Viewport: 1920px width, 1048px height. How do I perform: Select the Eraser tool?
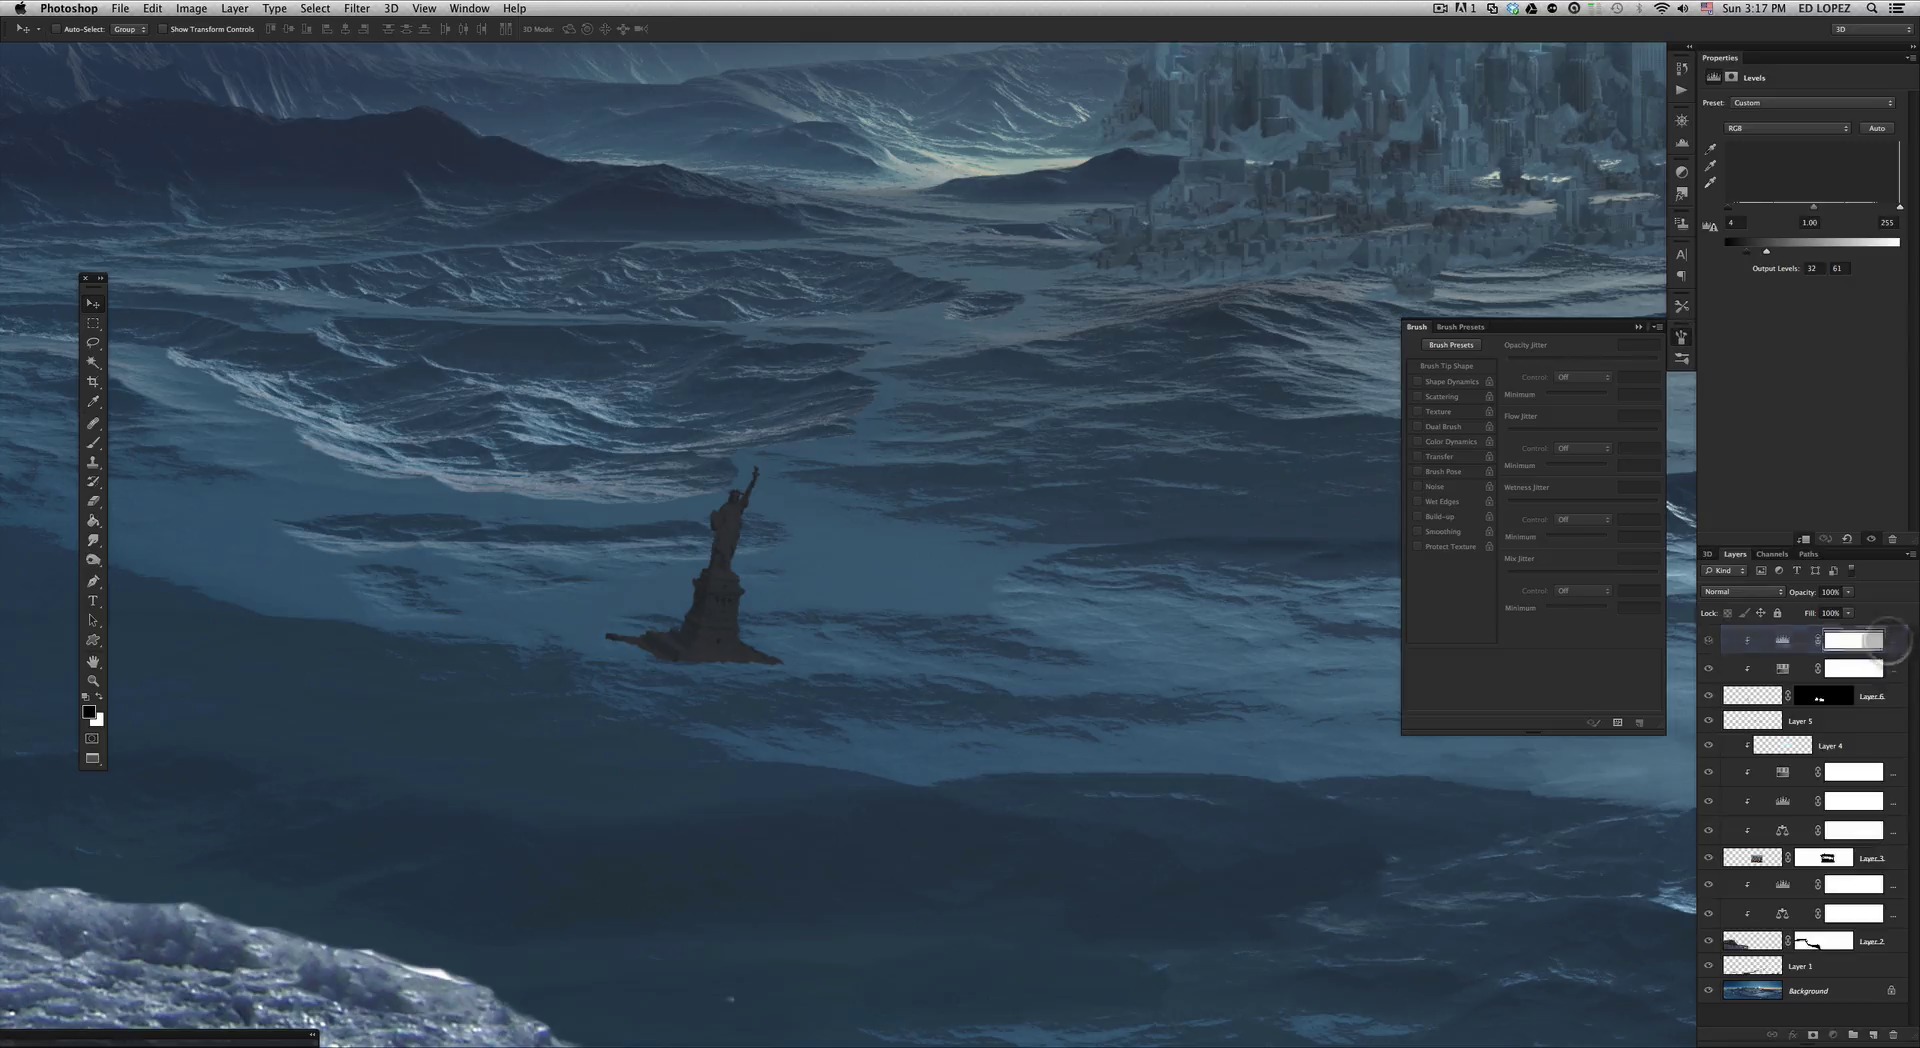click(x=93, y=501)
